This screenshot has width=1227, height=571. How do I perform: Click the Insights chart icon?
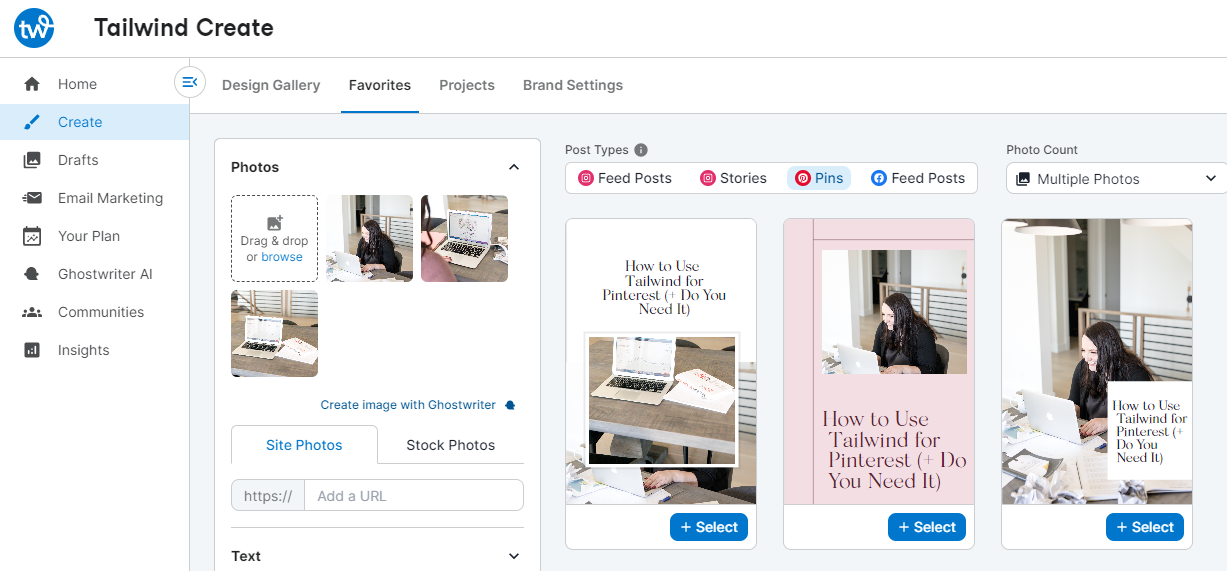click(x=32, y=350)
